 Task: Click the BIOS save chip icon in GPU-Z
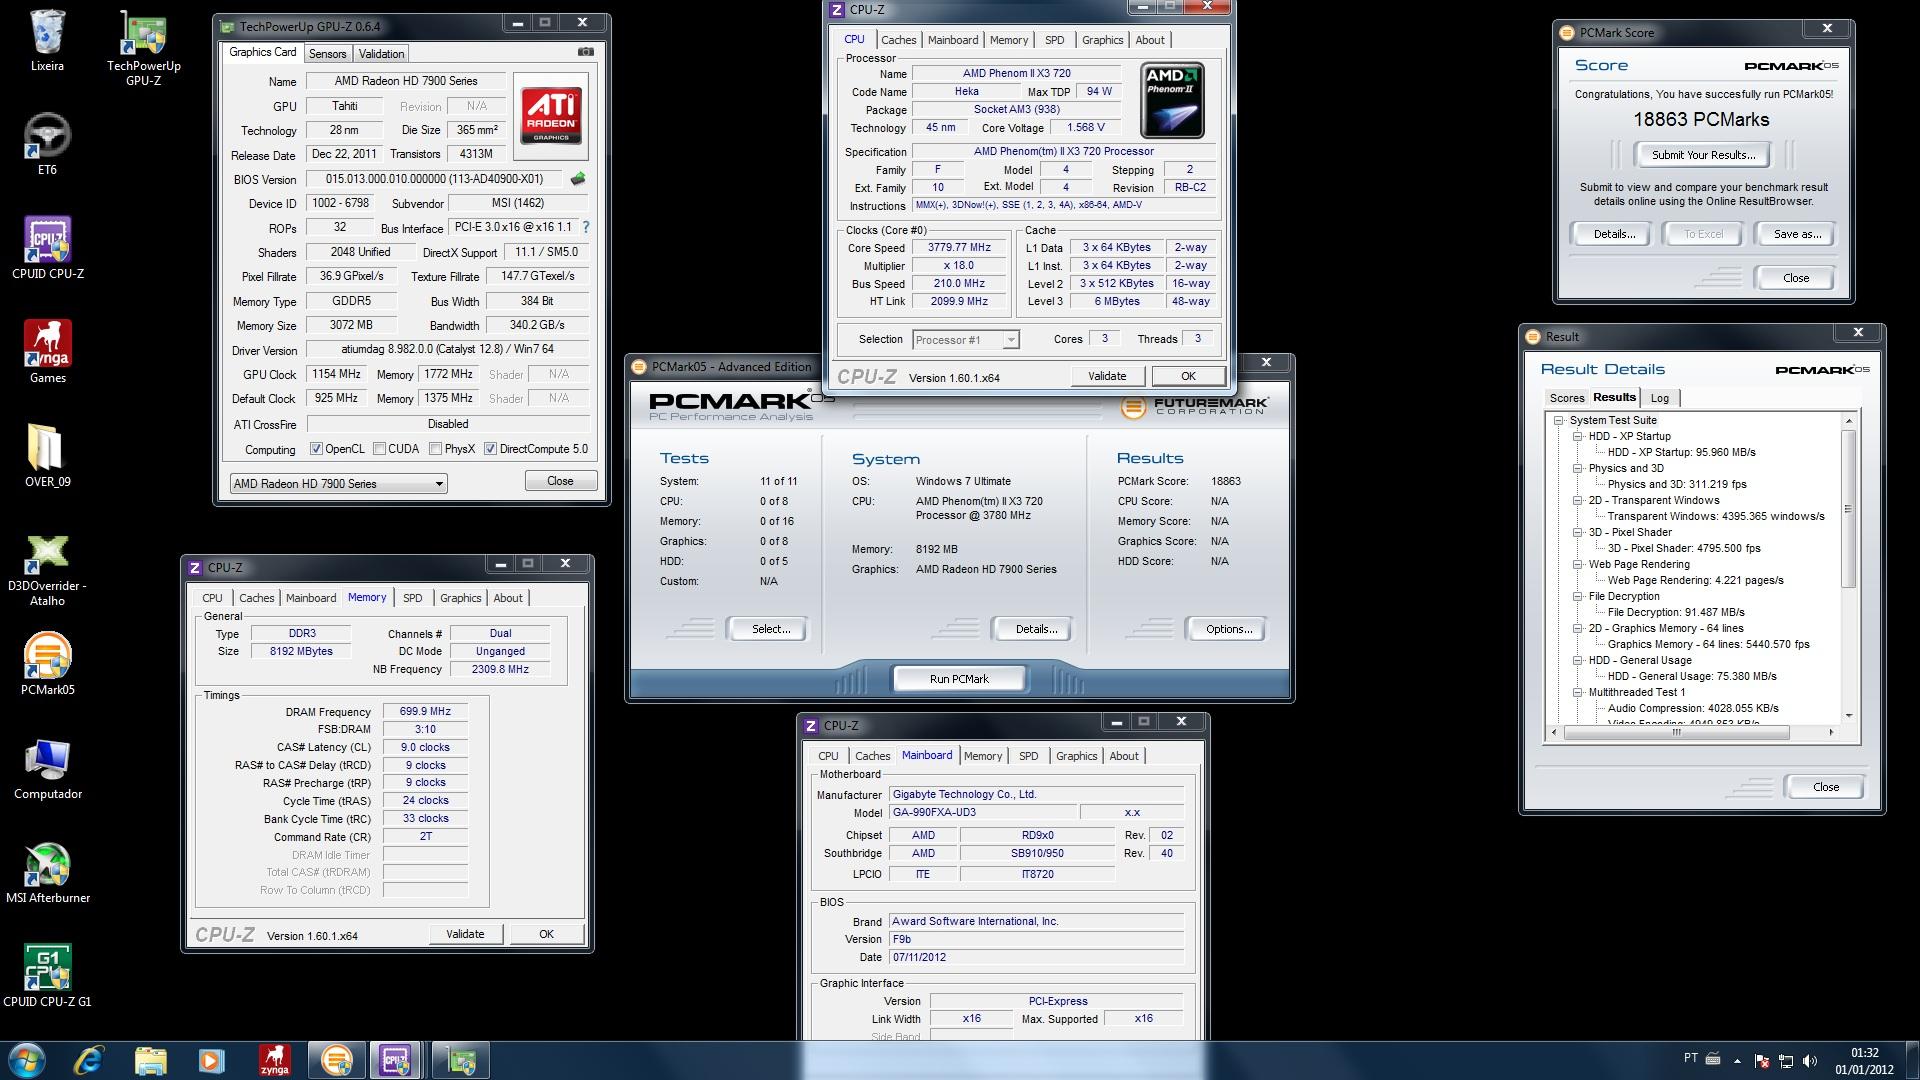(x=578, y=179)
